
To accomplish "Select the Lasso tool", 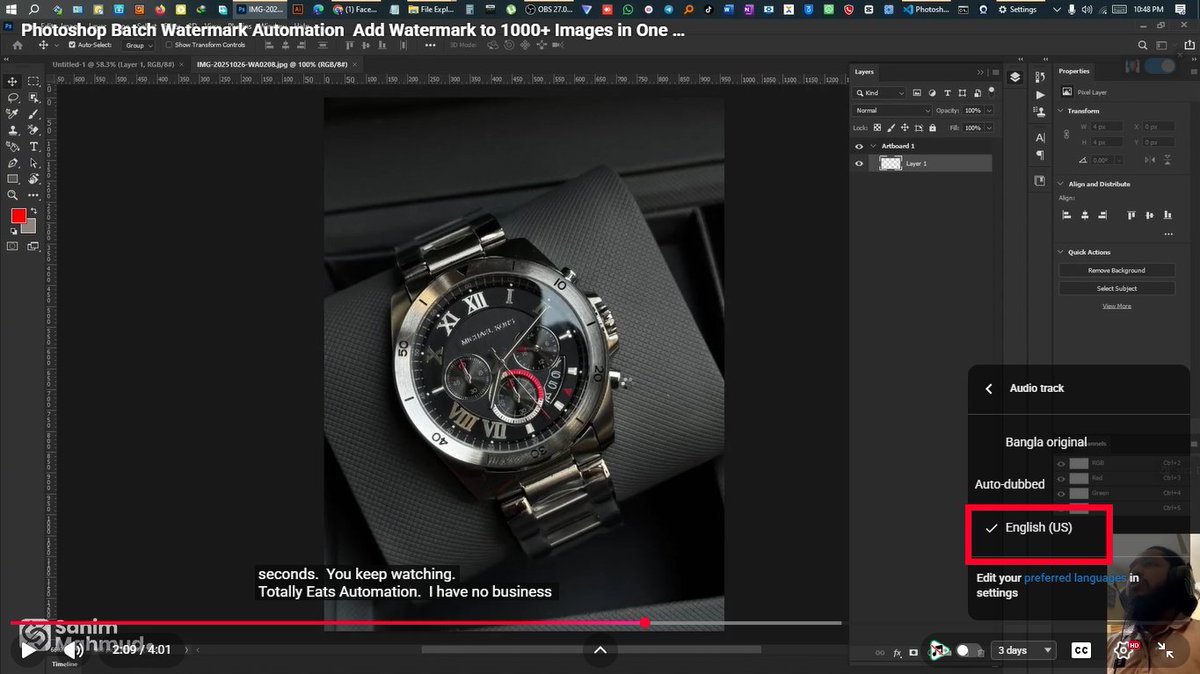I will coord(12,98).
